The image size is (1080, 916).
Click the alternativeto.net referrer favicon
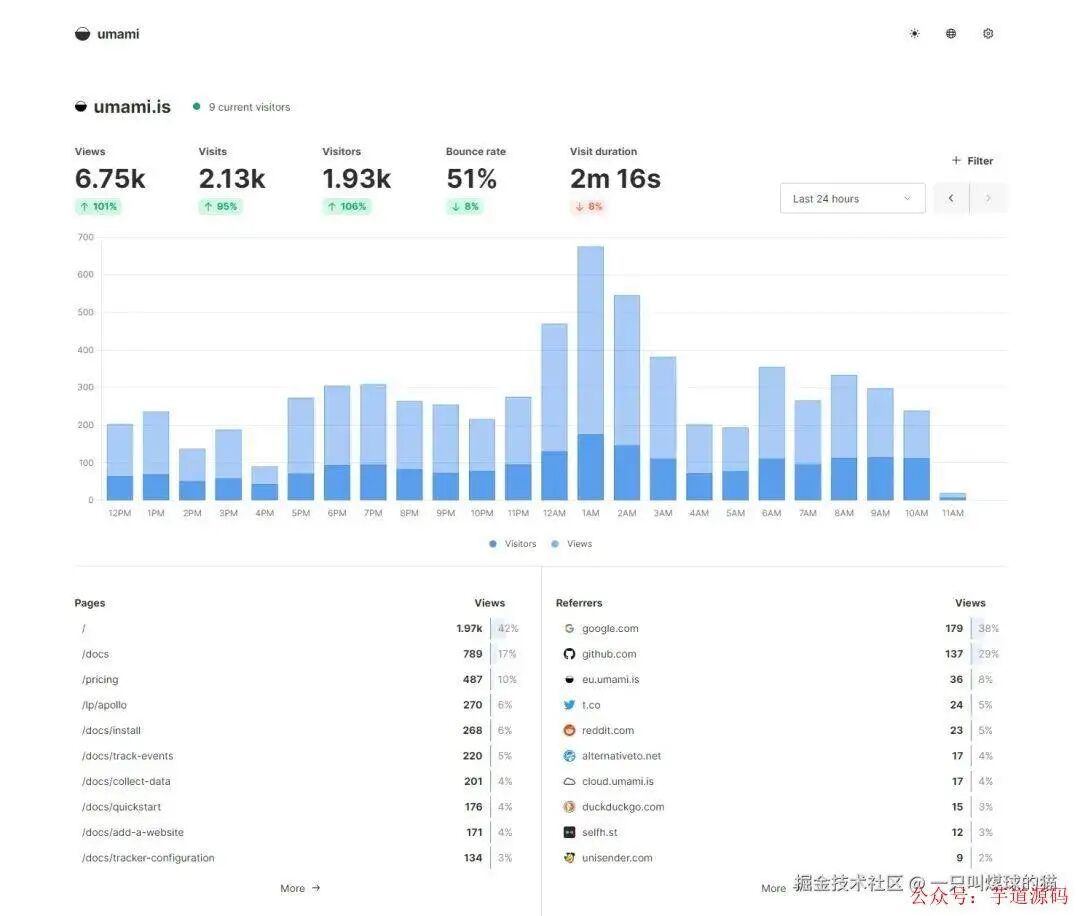coord(569,756)
